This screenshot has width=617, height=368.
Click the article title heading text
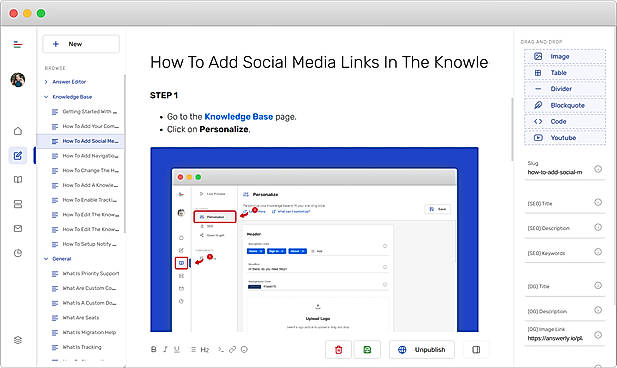pyautogui.click(x=319, y=63)
